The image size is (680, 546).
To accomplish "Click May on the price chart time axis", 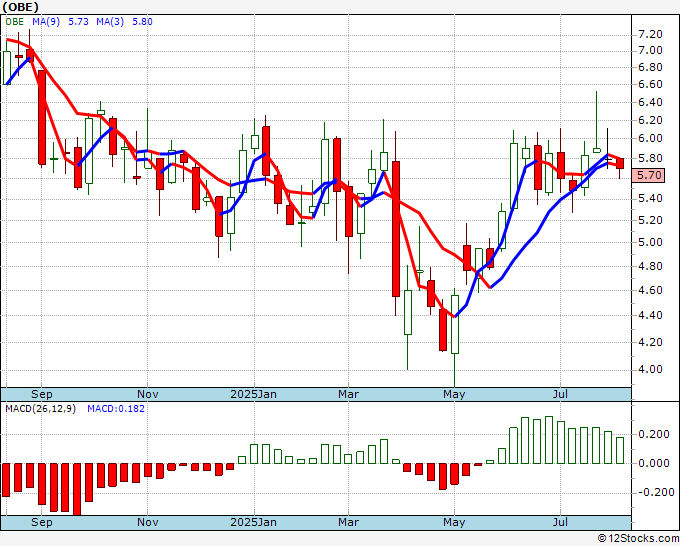I will (x=454, y=394).
